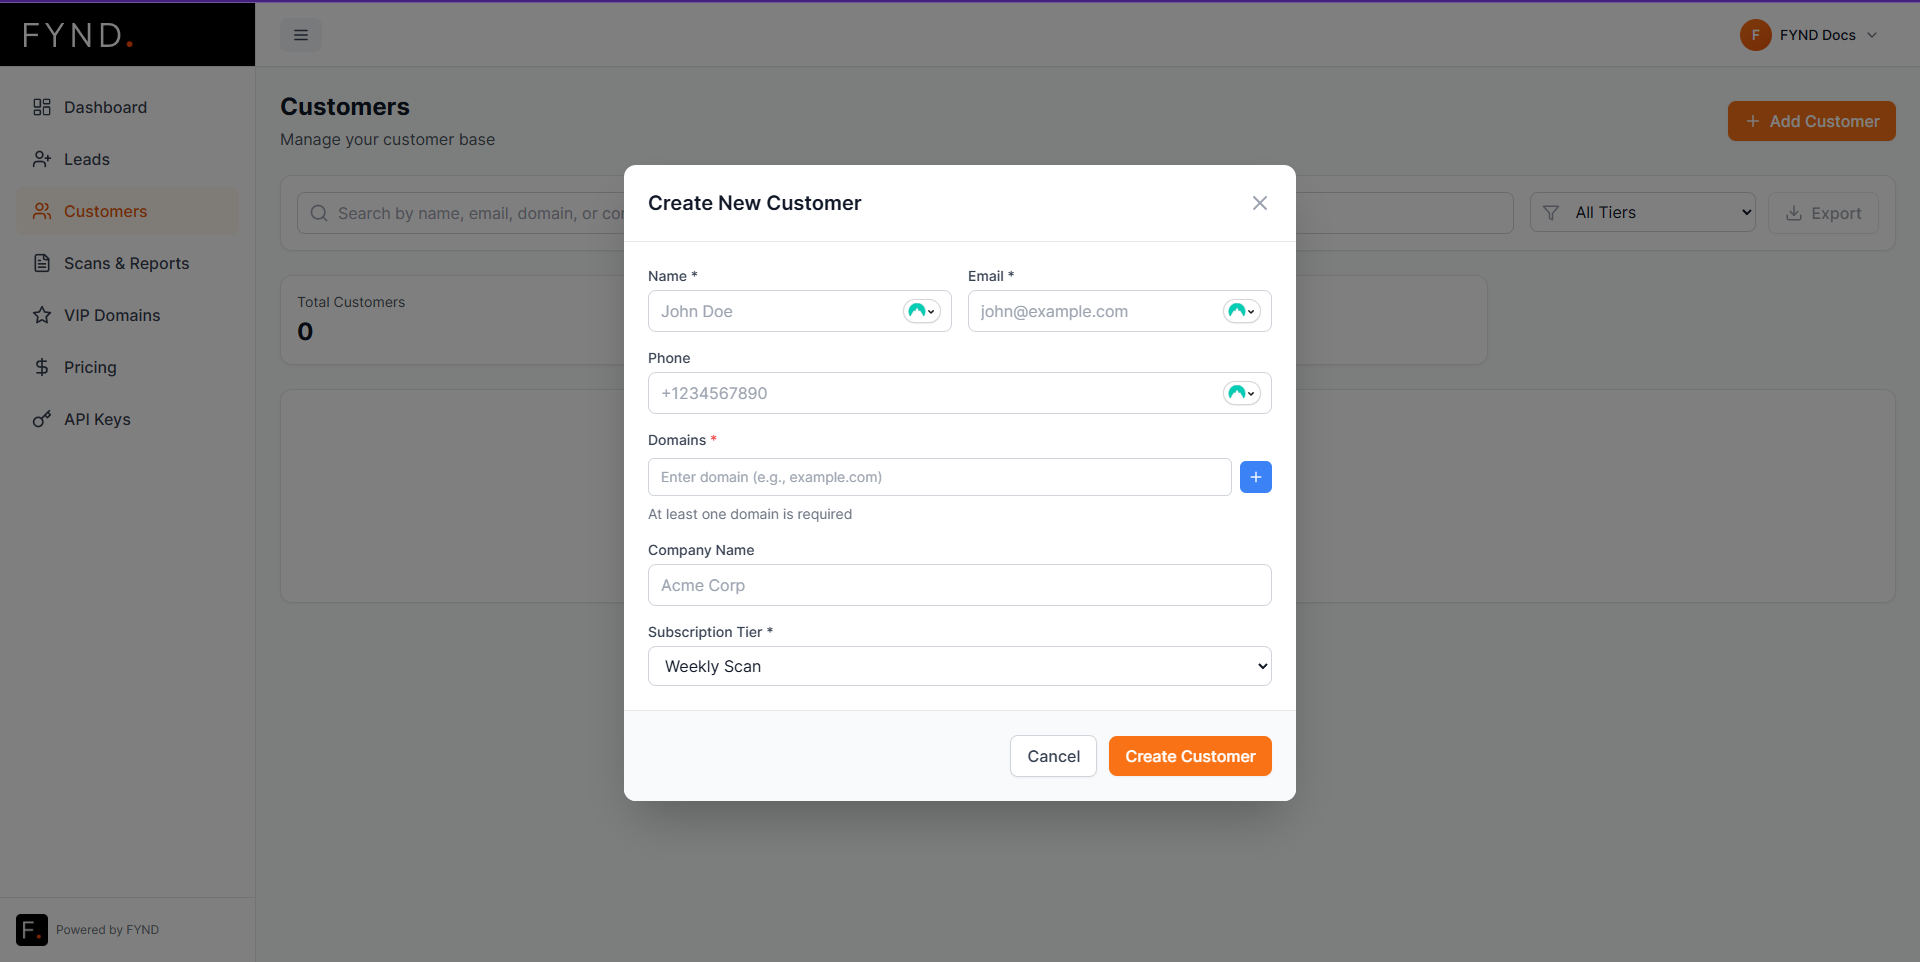Click the Company Name input field
This screenshot has height=962, width=1920.
959,585
